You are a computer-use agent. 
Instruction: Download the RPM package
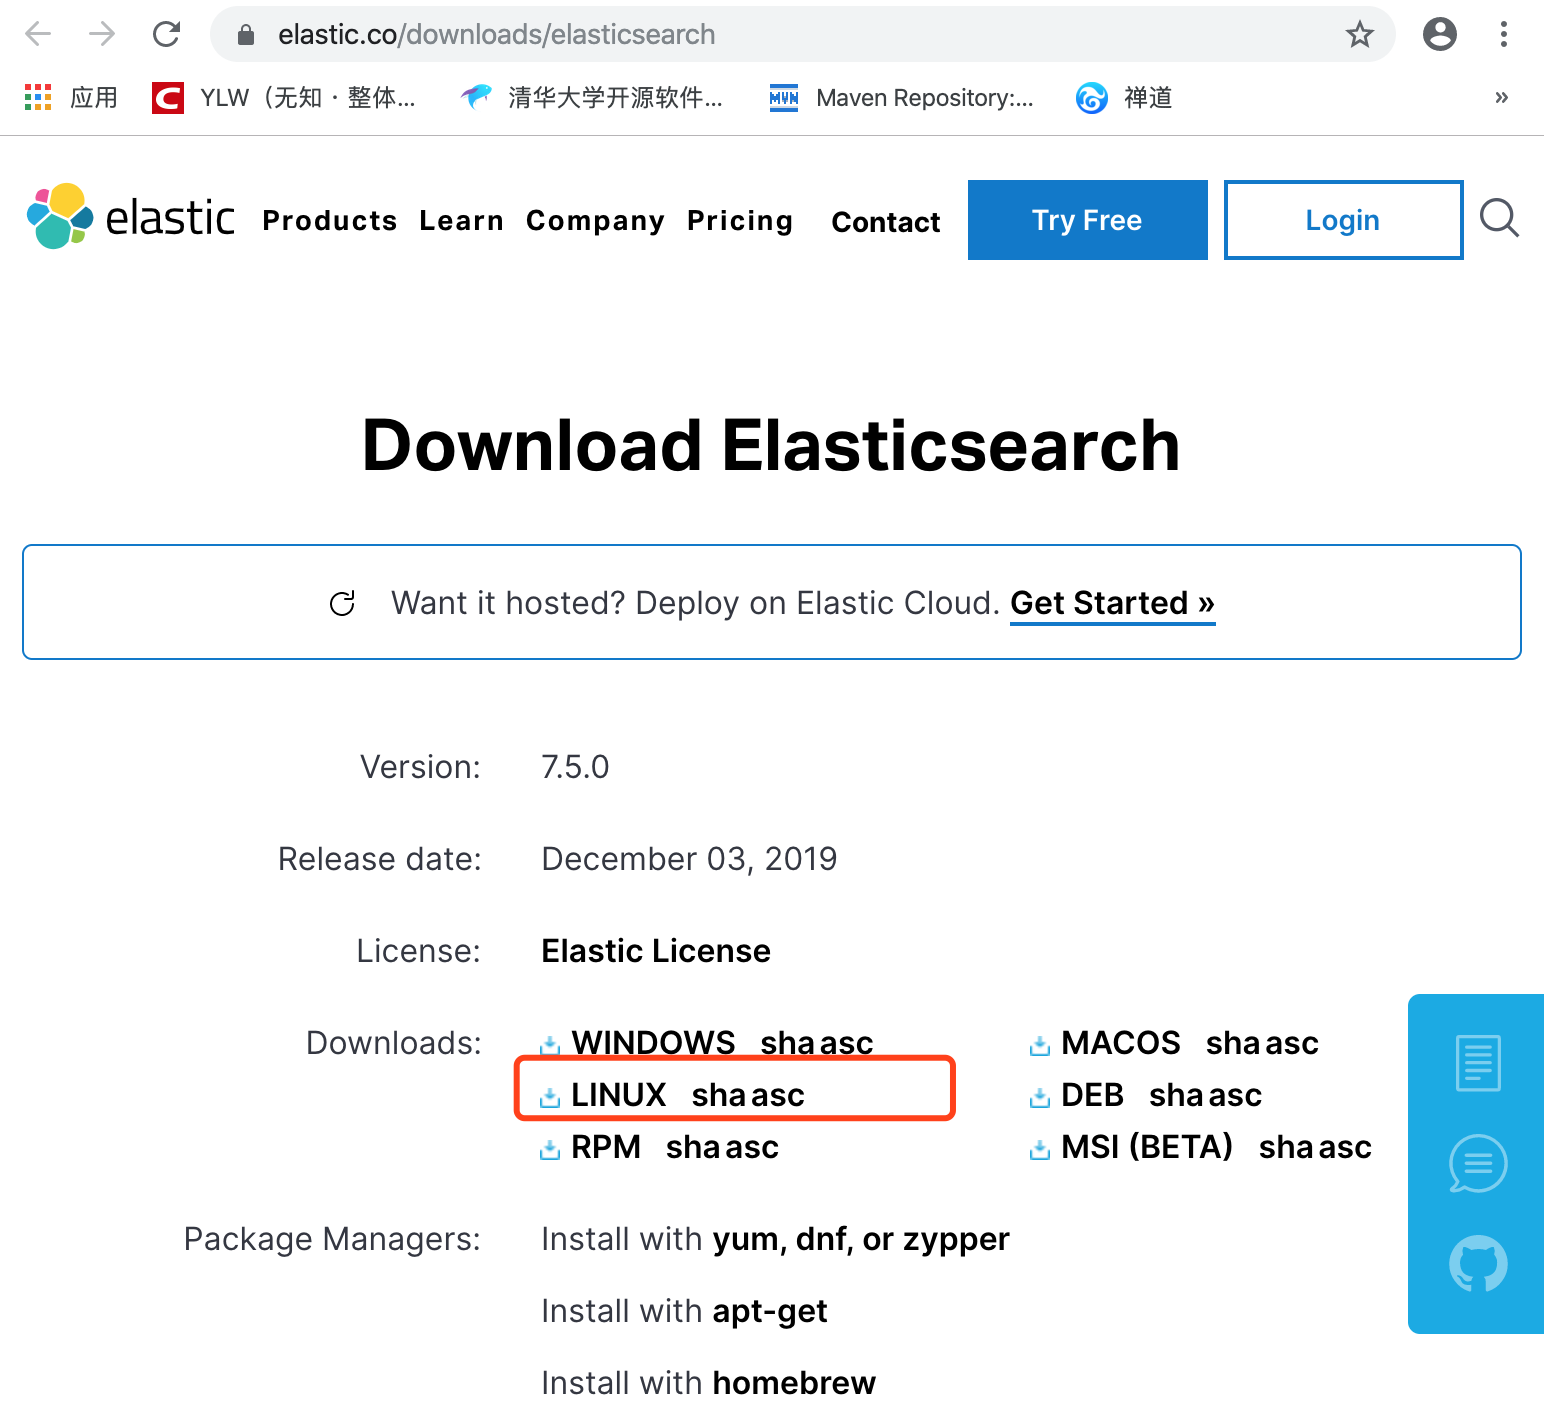(x=606, y=1147)
